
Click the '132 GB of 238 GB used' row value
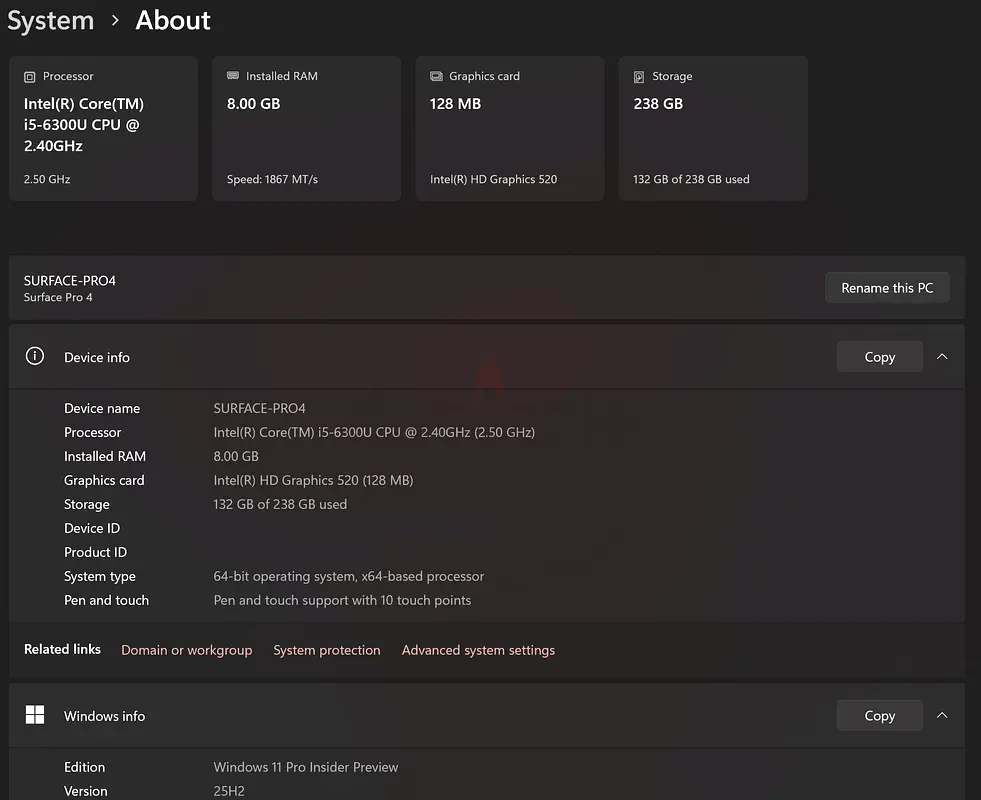(x=280, y=504)
